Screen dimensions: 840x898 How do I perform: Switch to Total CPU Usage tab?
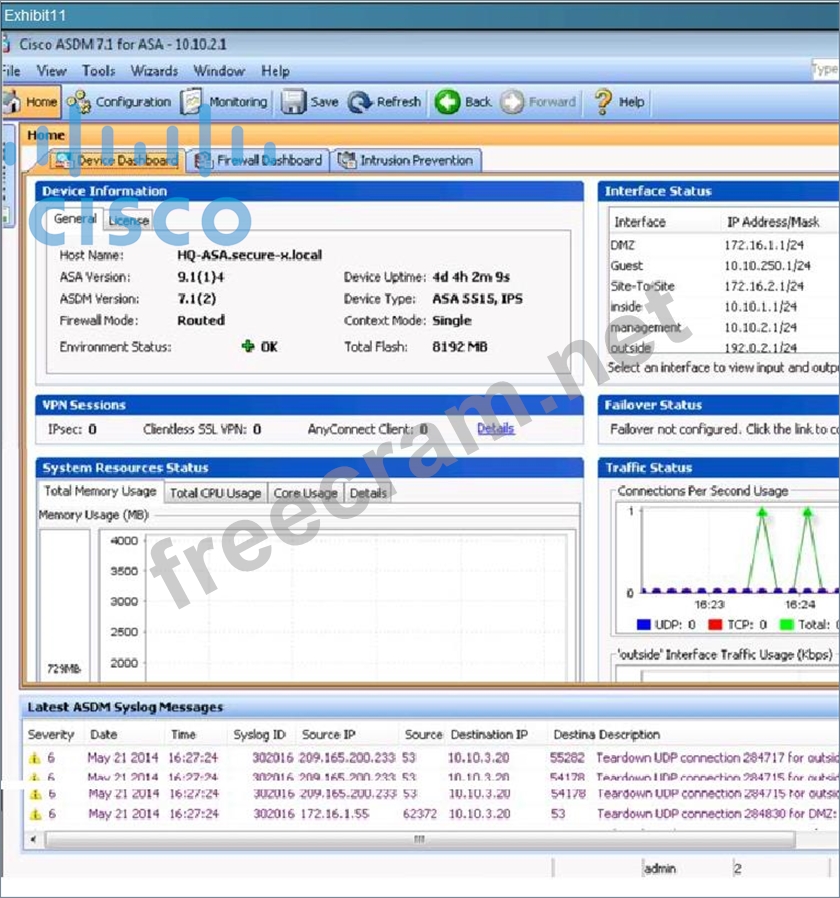click(x=214, y=493)
